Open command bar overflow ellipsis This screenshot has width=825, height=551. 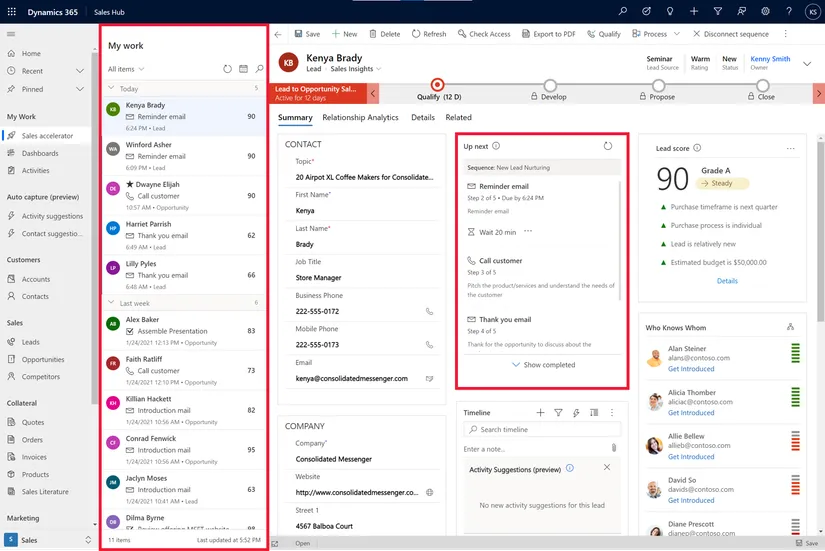pos(786,34)
